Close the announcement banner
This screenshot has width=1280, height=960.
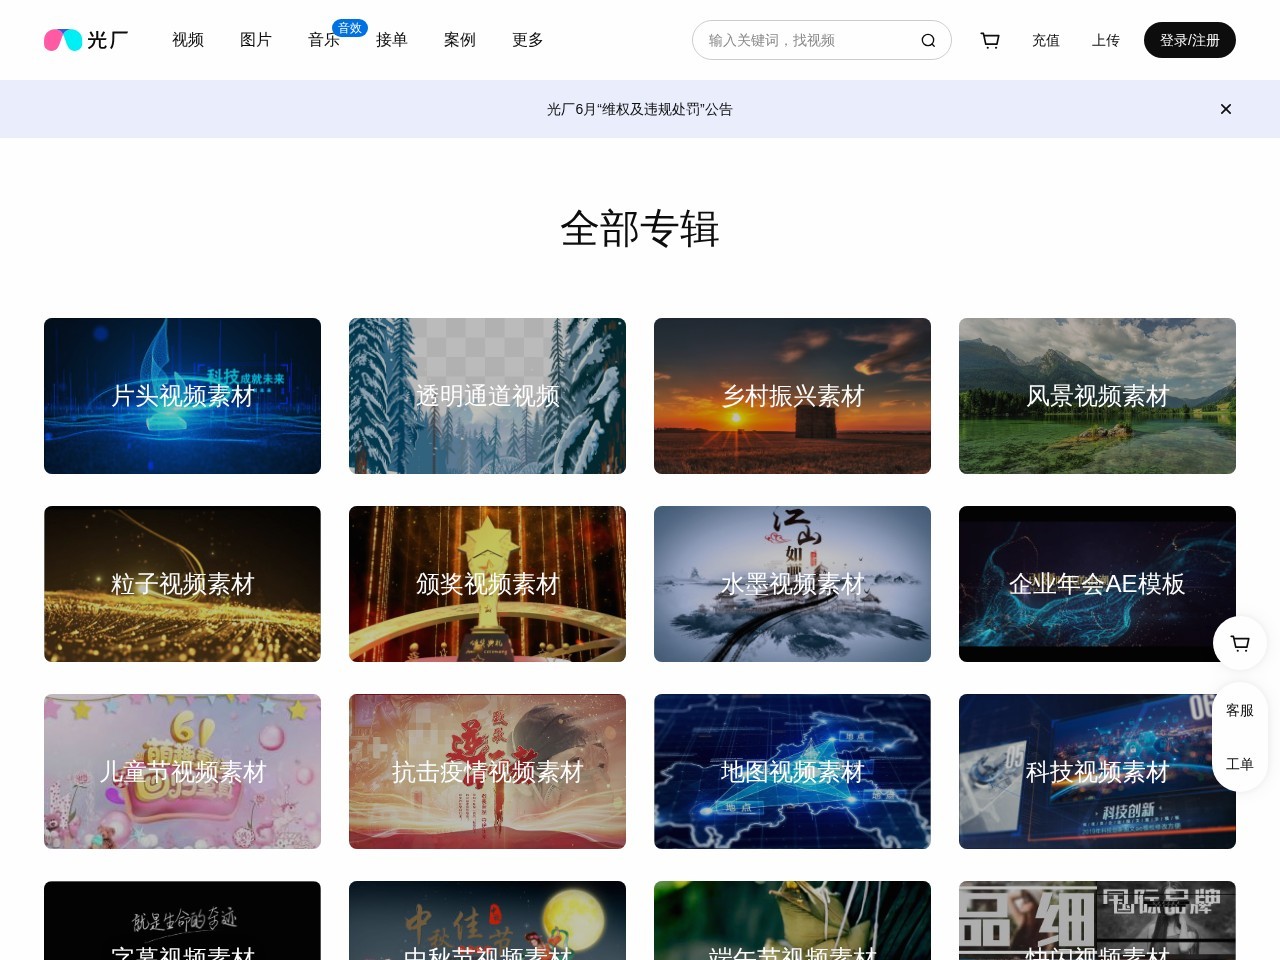[x=1226, y=109]
